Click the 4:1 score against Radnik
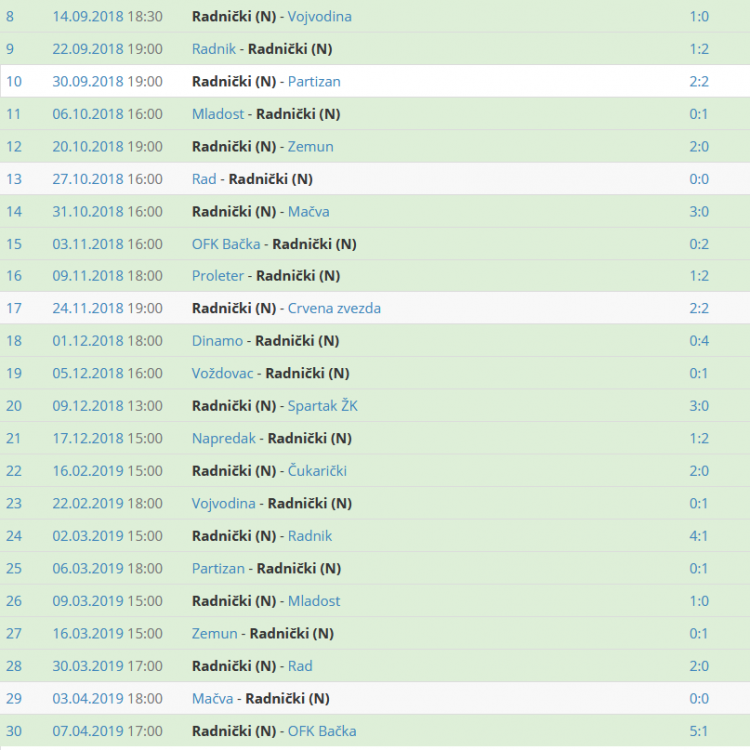The height and width of the screenshot is (750, 750). pyautogui.click(x=699, y=536)
